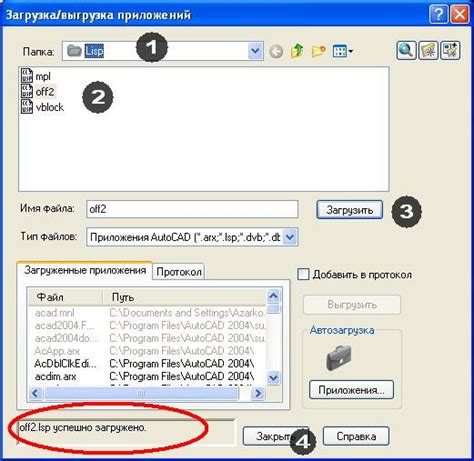Select the acad2004.F... row
Viewport: 474px width, 461px height.
coord(147,325)
